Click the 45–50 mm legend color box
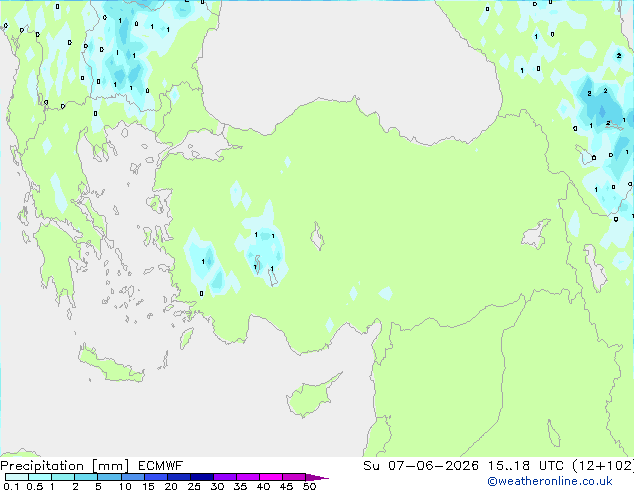634x490 pixels. 294,477
